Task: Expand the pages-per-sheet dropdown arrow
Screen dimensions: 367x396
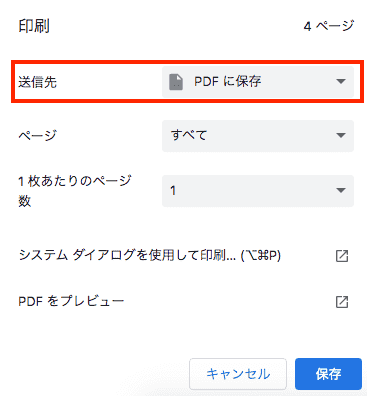Action: (x=341, y=190)
